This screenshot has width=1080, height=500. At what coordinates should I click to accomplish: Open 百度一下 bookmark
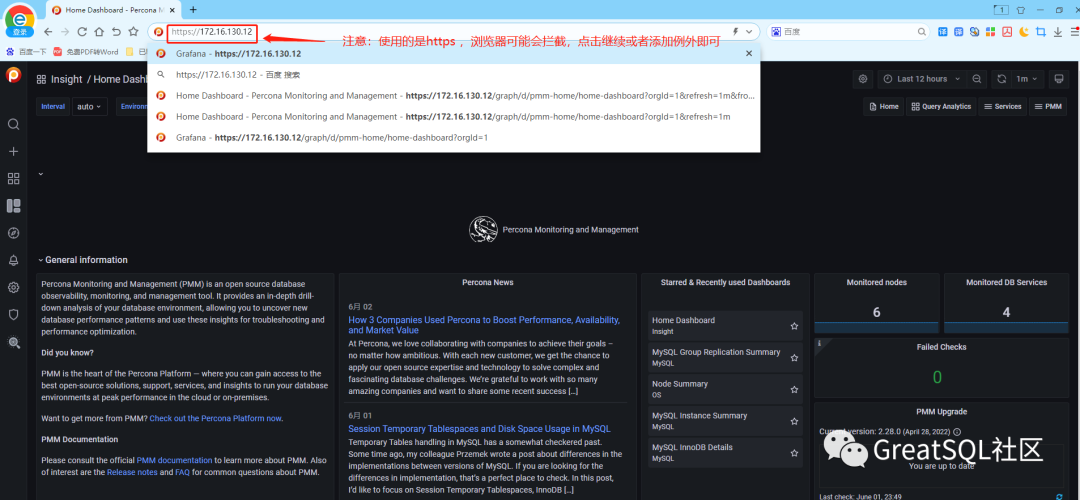coord(27,52)
